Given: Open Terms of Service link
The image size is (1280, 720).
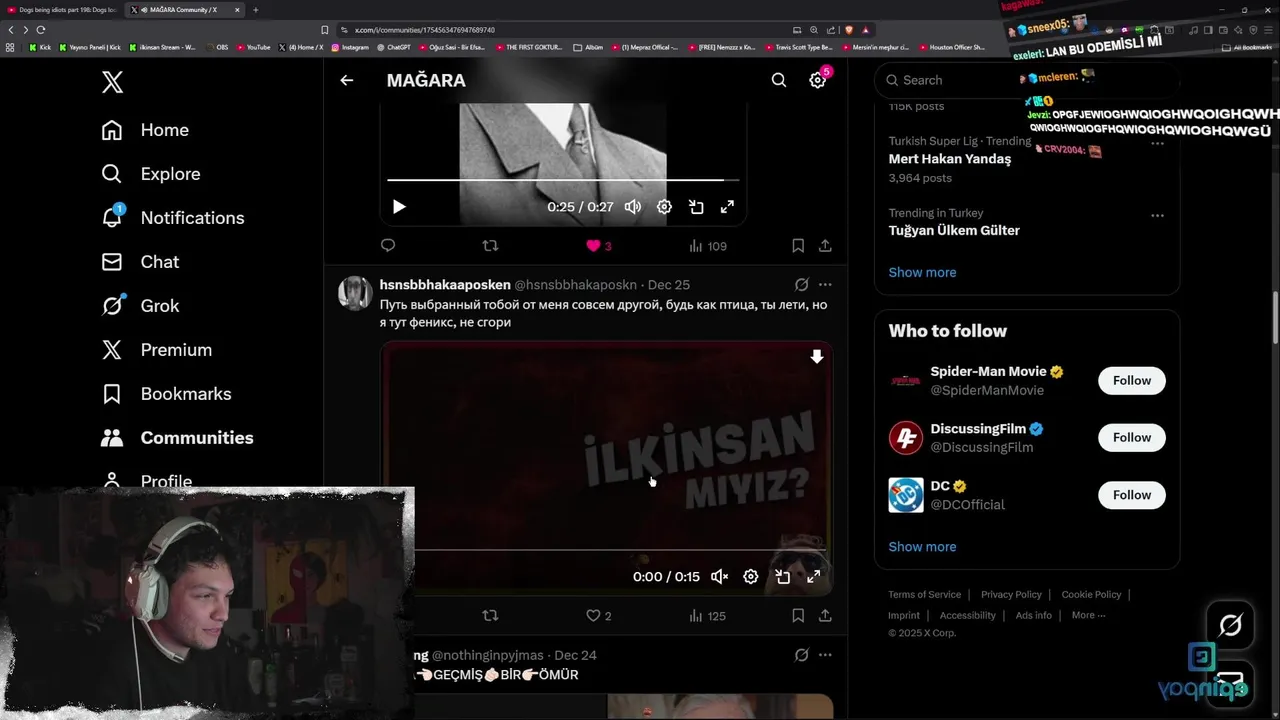Looking at the screenshot, I should click(x=924, y=594).
